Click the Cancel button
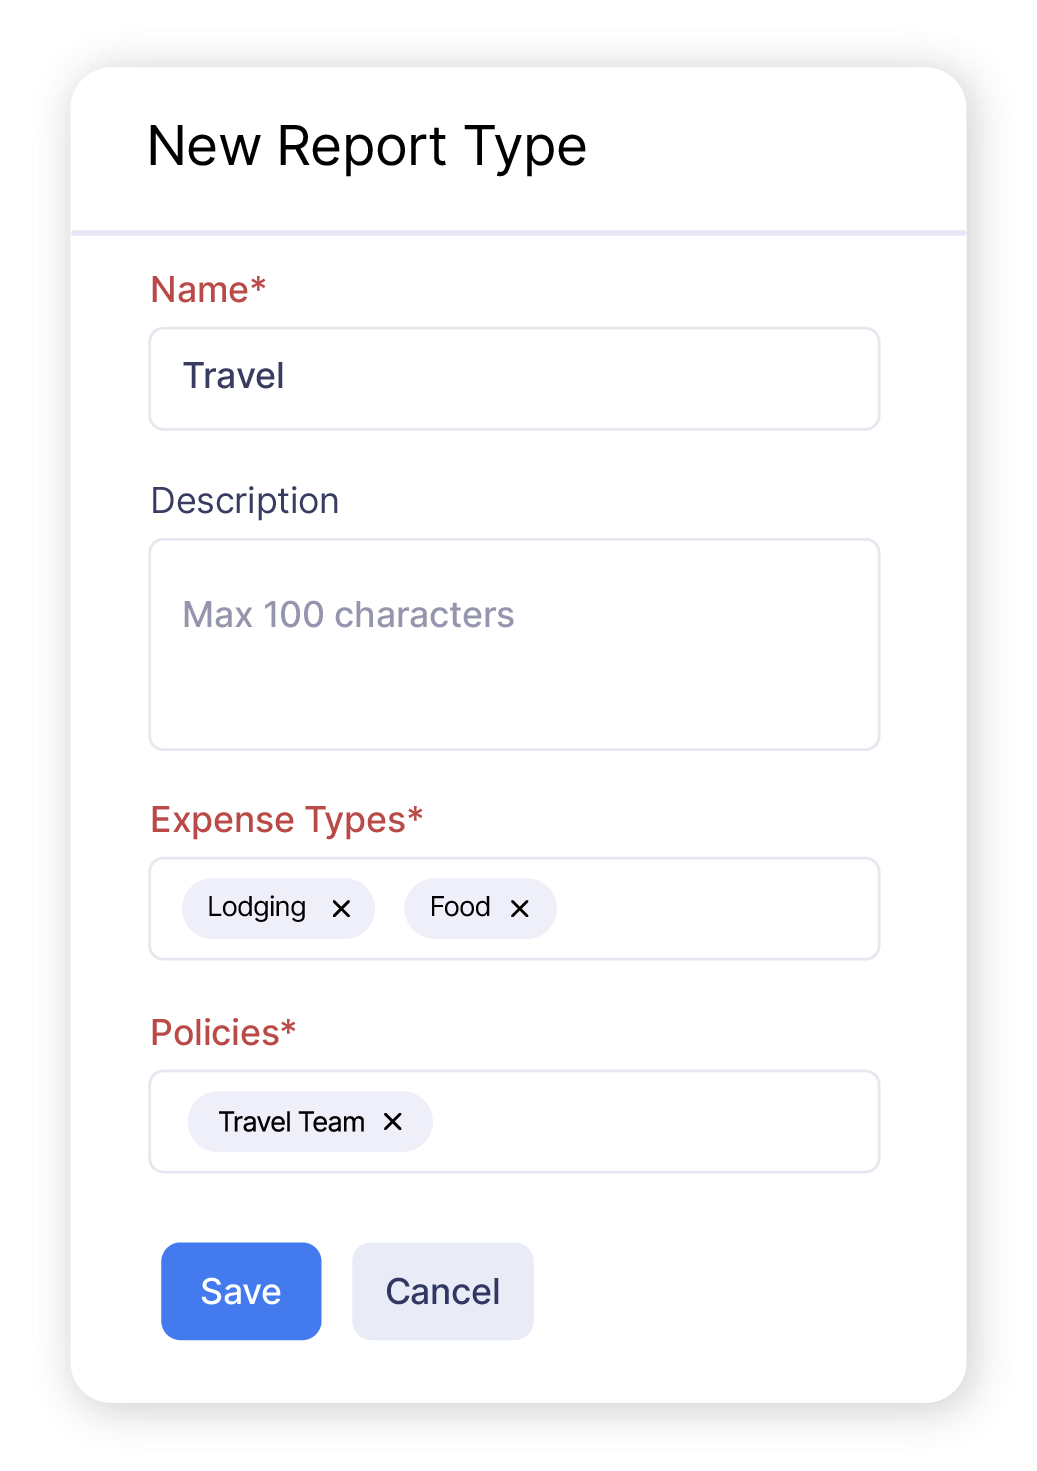 [x=443, y=1291]
